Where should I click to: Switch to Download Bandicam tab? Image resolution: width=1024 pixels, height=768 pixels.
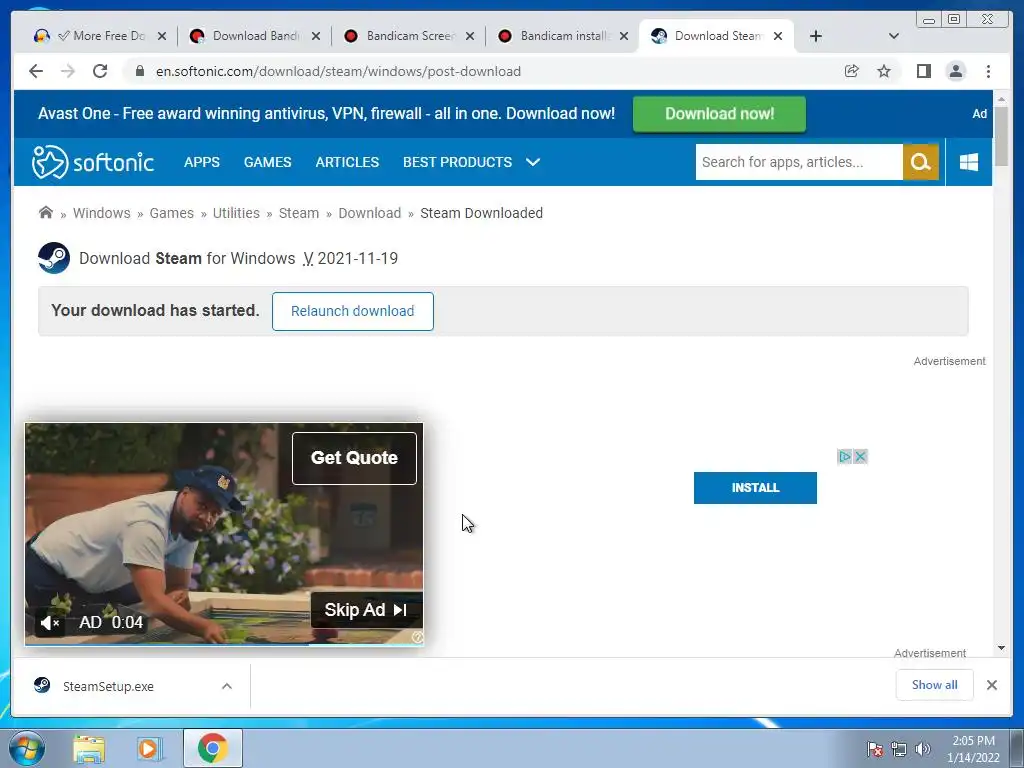[255, 36]
